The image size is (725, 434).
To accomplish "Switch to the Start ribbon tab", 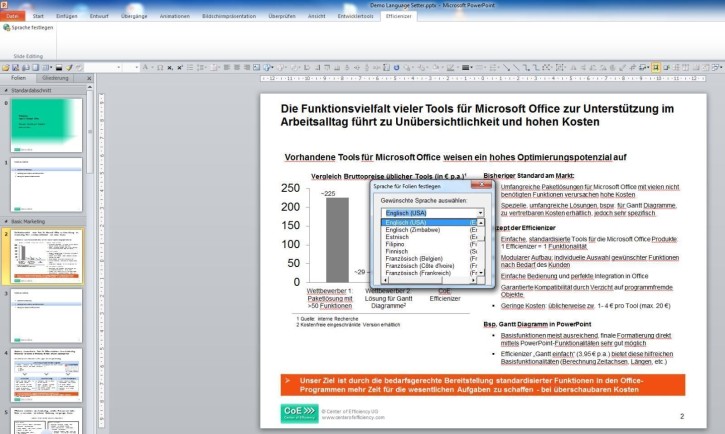I will coord(38,16).
